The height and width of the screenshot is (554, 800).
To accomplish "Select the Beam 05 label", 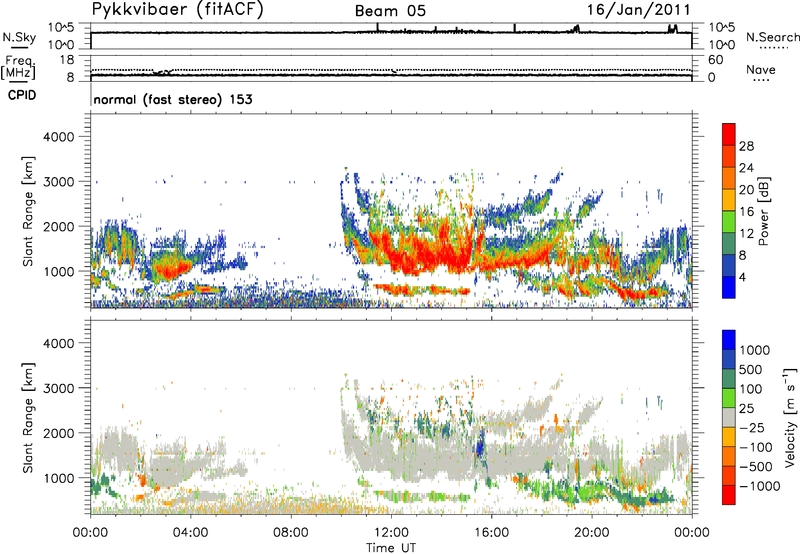I will (390, 11).
